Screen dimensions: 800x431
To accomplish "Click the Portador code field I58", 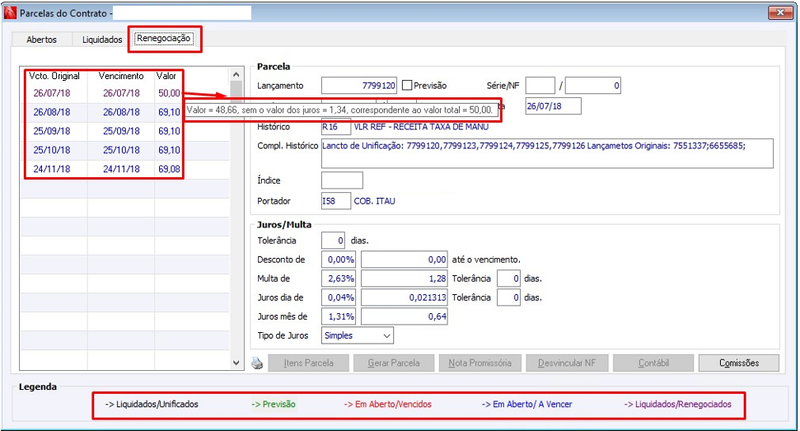I will click(x=336, y=201).
